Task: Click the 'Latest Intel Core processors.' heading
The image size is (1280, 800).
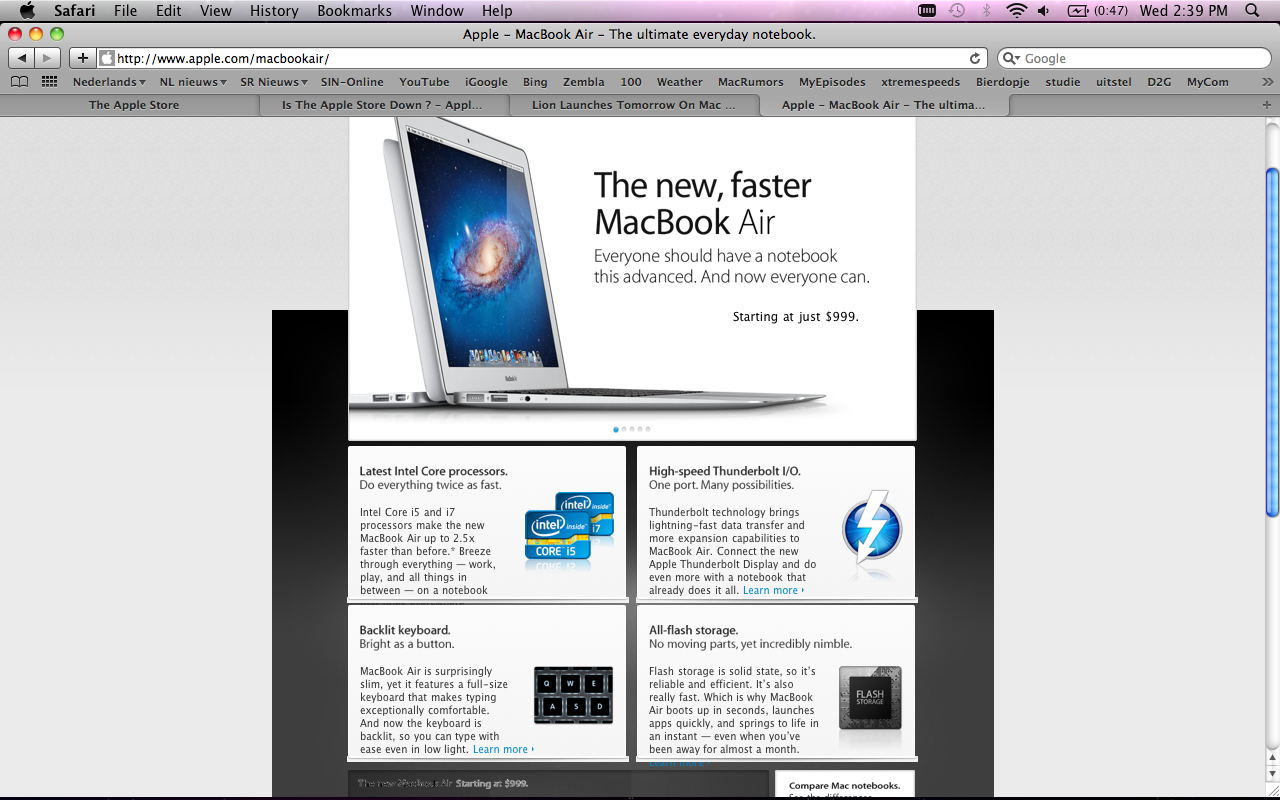Action: [x=434, y=471]
